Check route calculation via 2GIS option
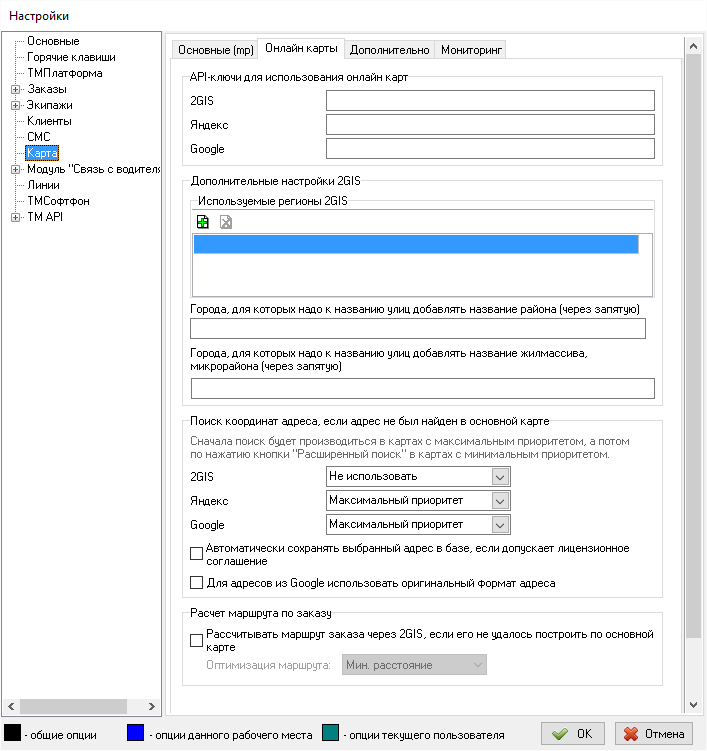Screen dimensions: 707x751 (x=196, y=640)
